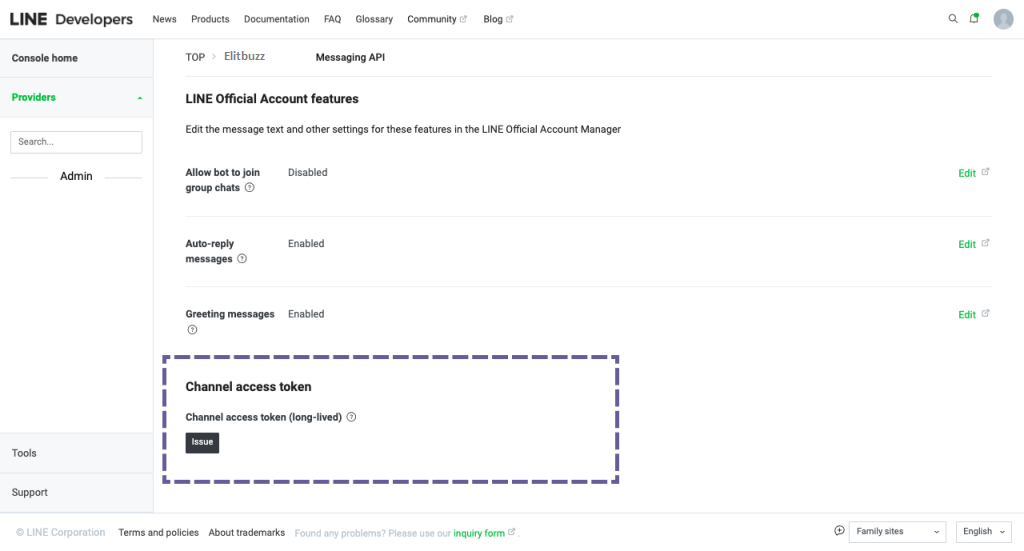
Task: Click help icon under Greeting messages
Action: (x=192, y=330)
